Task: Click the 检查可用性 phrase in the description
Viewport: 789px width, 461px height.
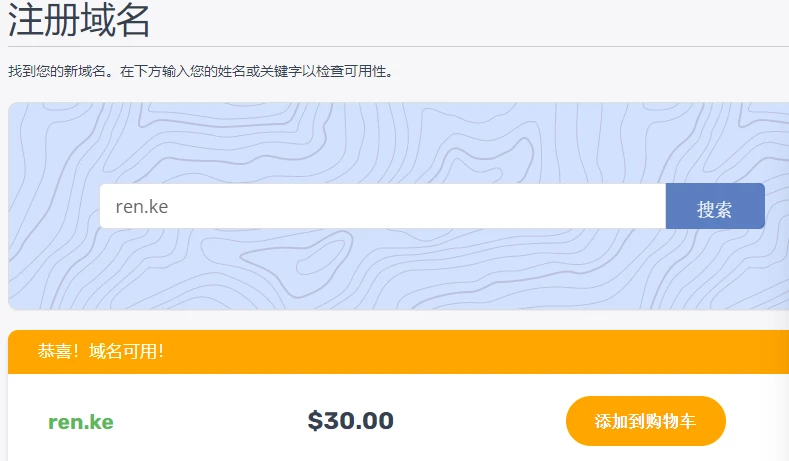Action: [x=358, y=72]
